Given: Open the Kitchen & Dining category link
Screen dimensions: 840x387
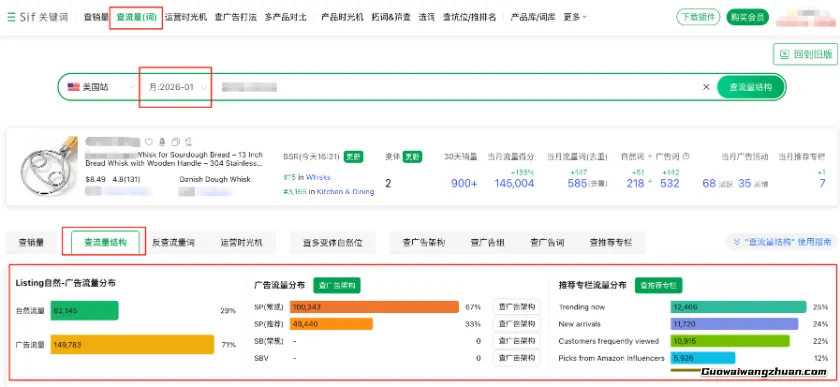Looking at the screenshot, I should point(346,191).
